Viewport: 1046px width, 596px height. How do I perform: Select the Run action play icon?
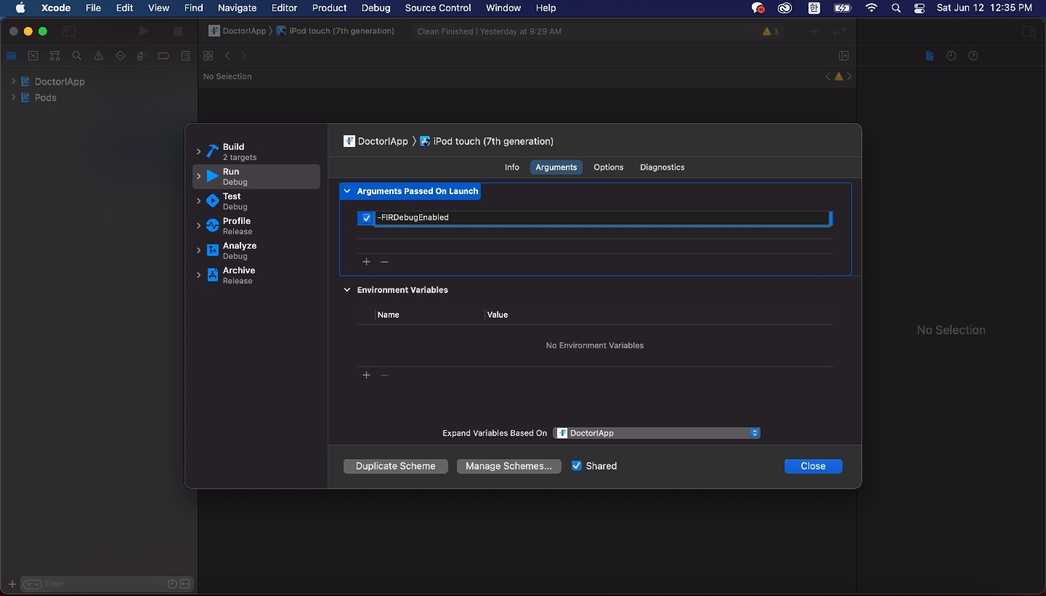(212, 176)
